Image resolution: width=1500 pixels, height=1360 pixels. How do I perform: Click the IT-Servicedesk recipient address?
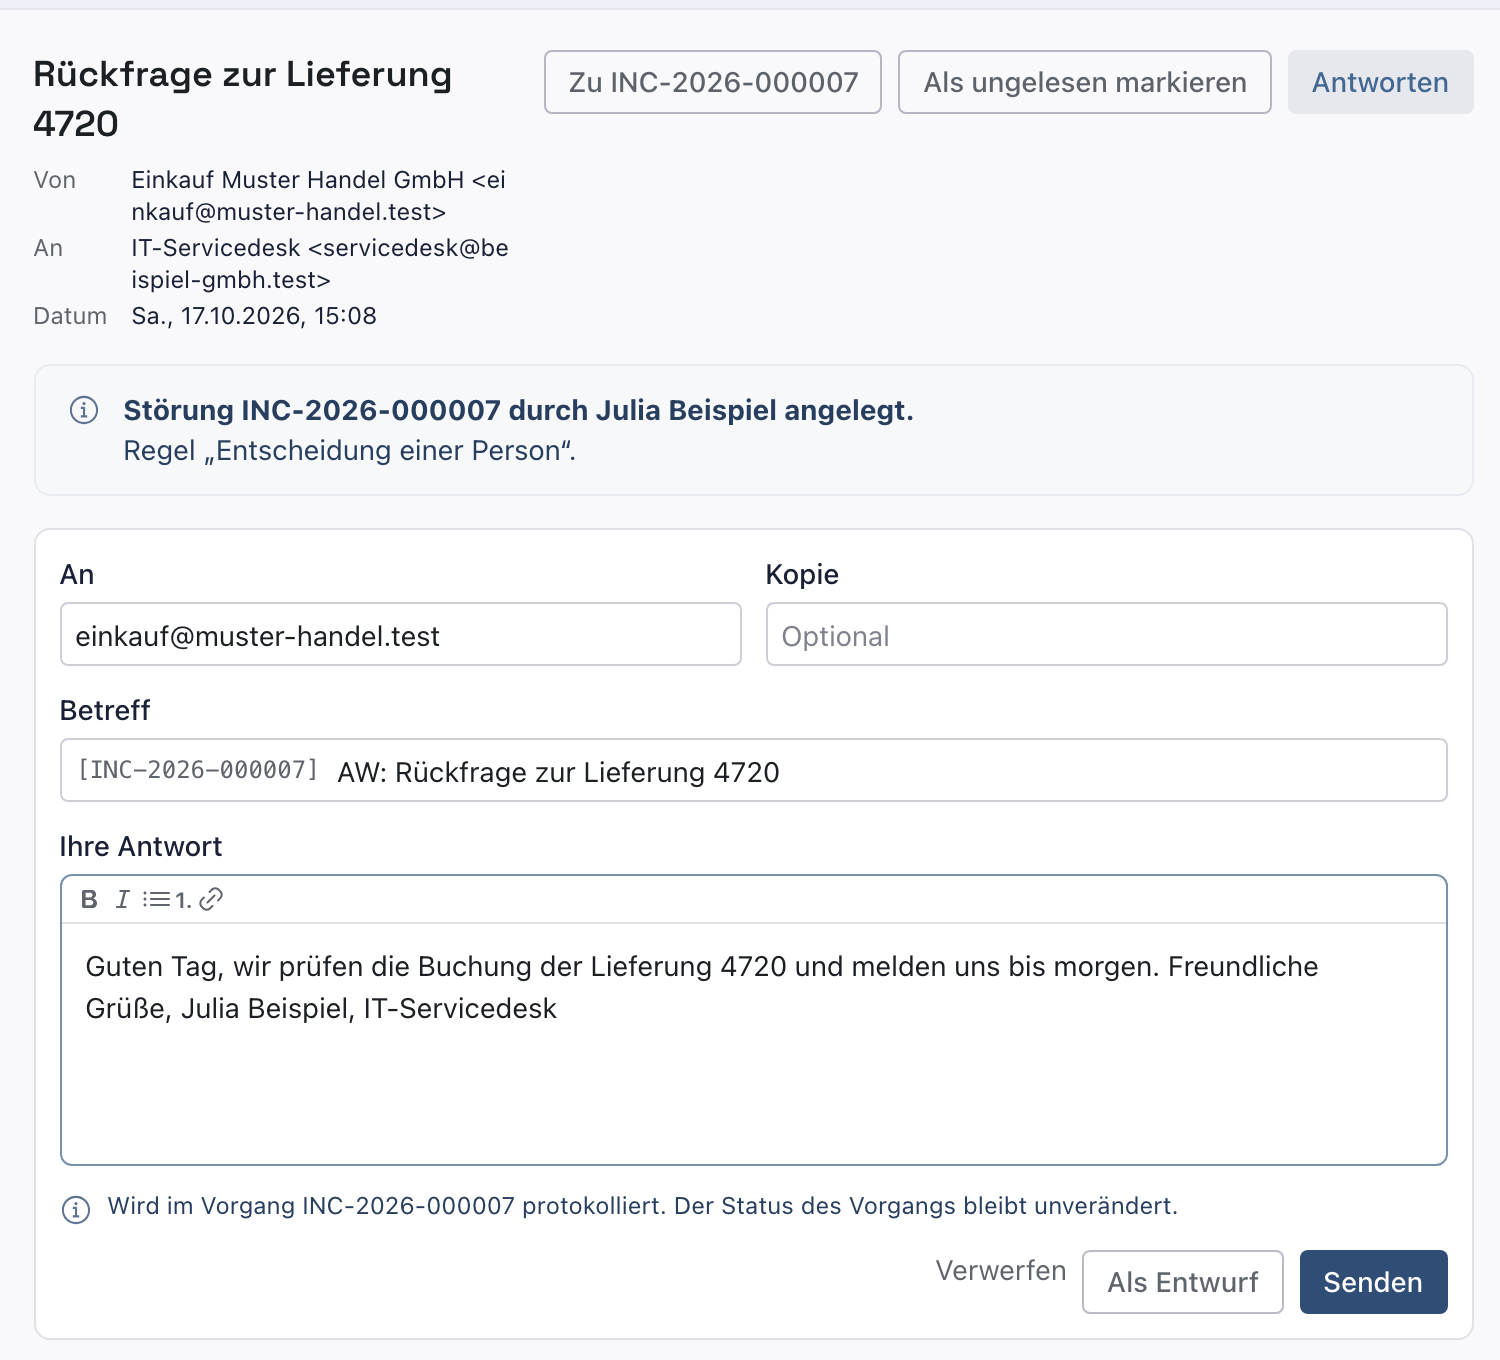(x=320, y=264)
